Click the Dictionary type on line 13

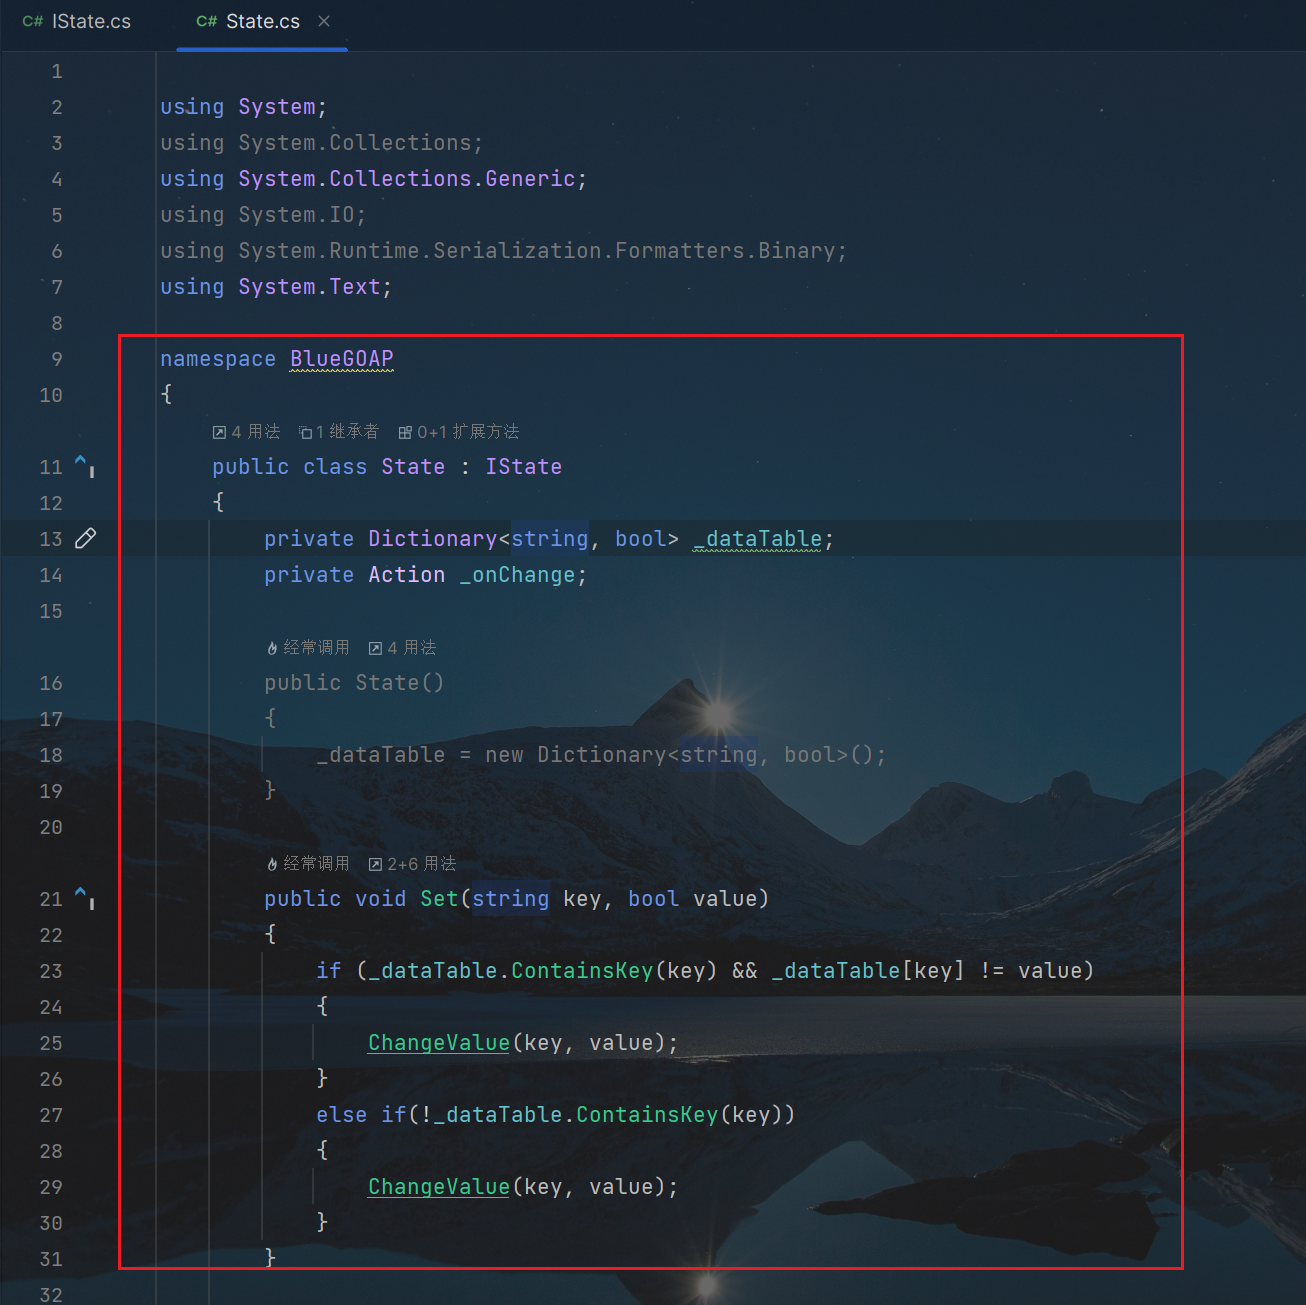[x=432, y=539]
